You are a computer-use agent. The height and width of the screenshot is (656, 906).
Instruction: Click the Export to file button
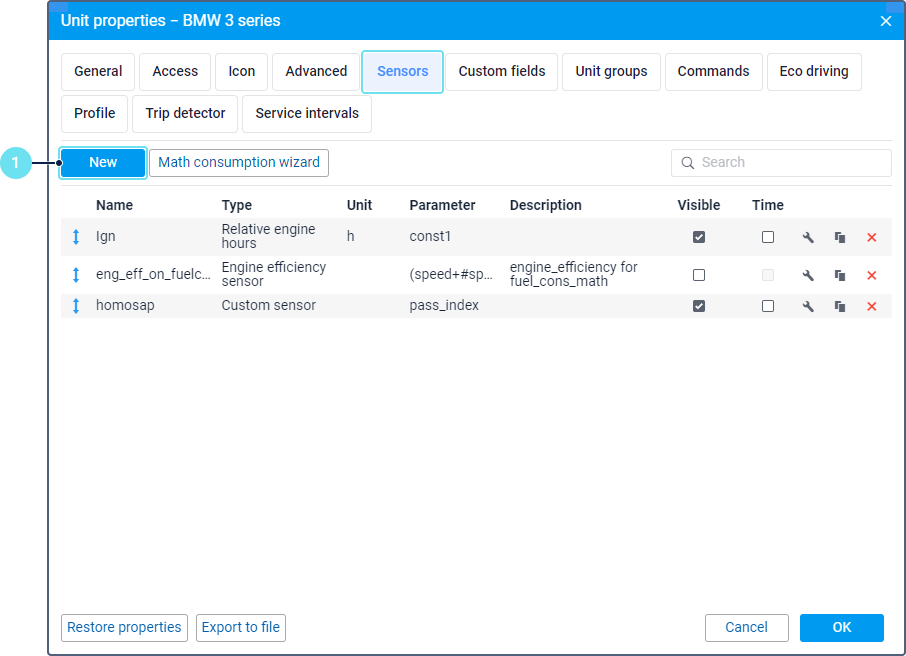click(241, 628)
